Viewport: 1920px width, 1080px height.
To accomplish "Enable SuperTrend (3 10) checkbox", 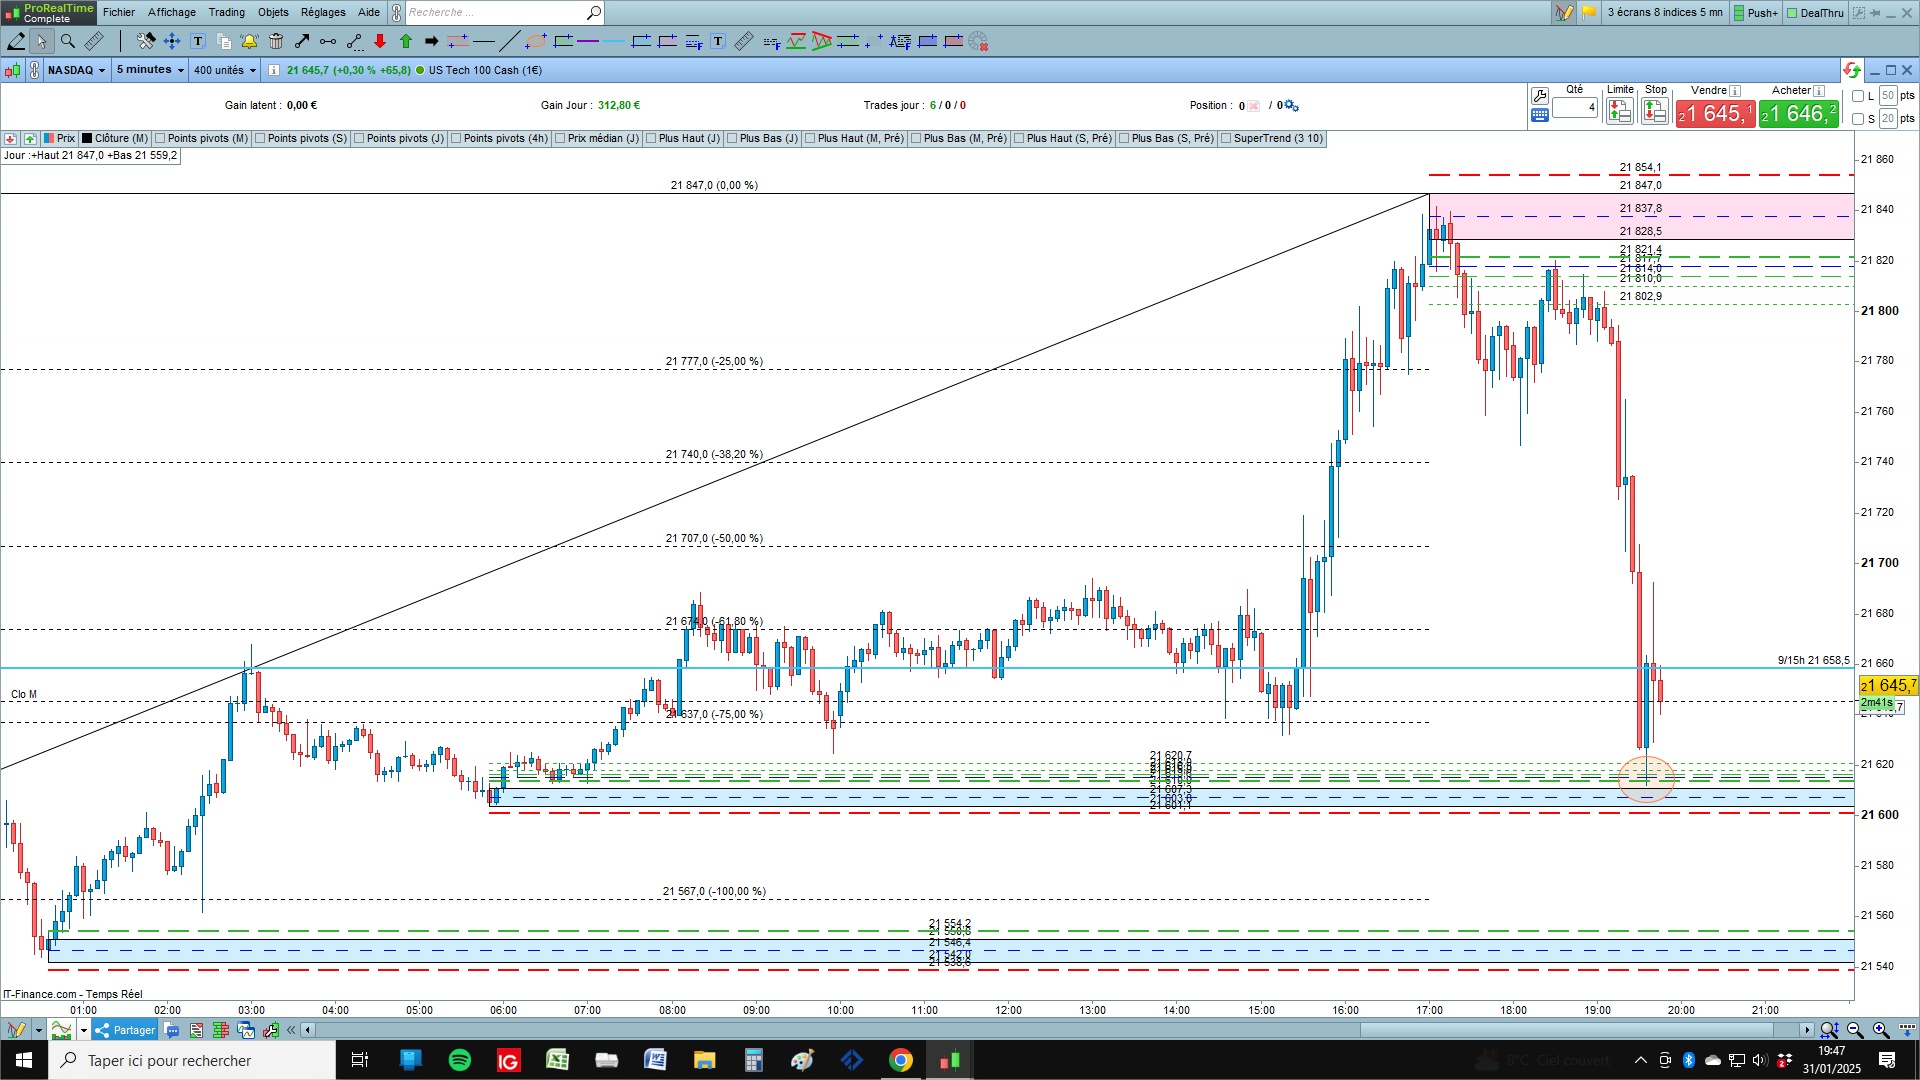I will (1226, 139).
